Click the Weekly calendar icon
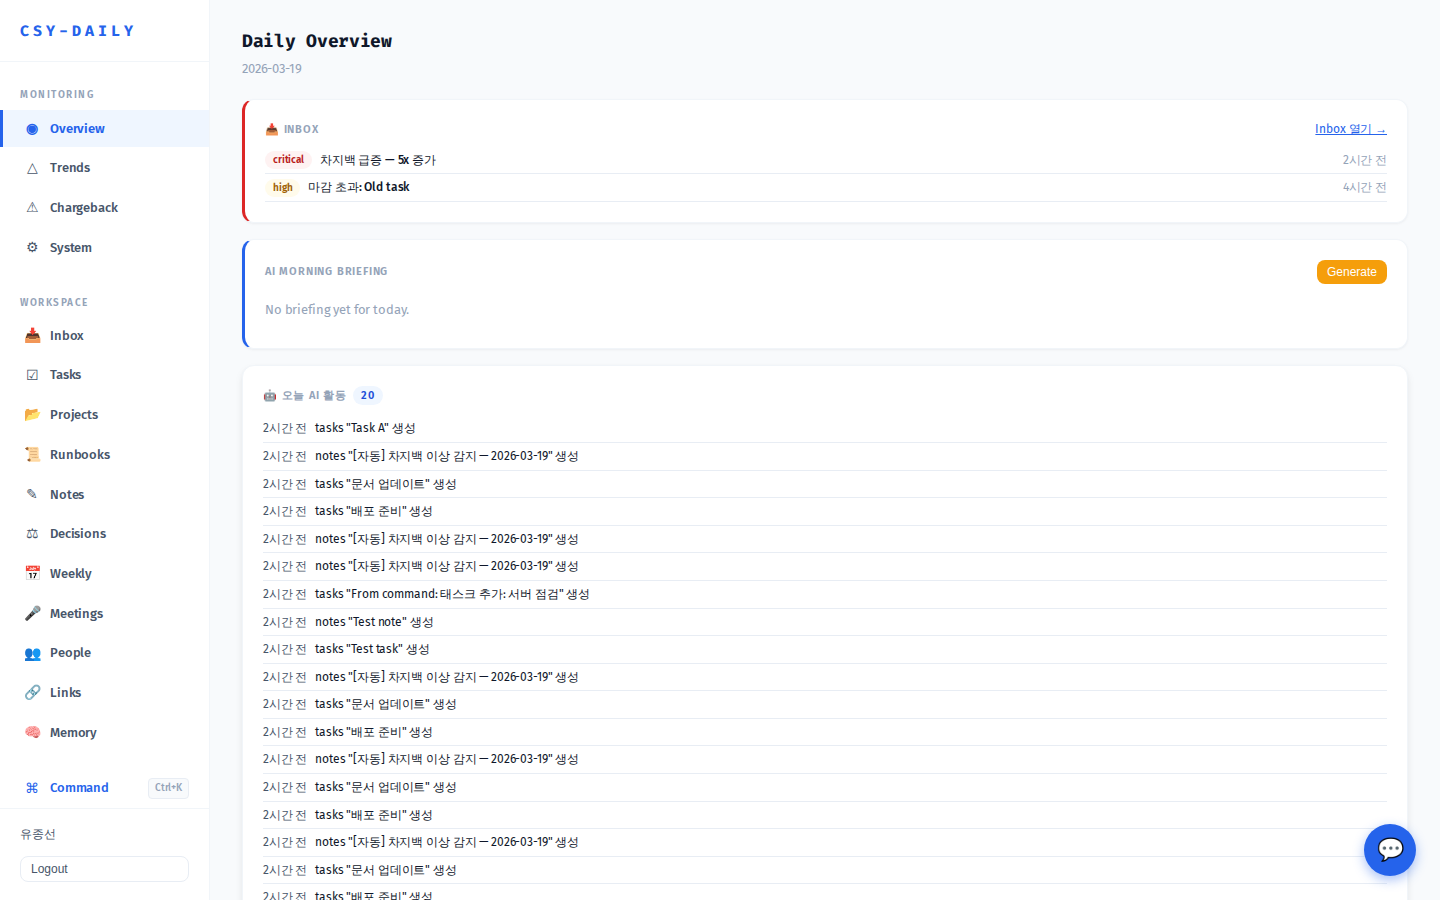The image size is (1440, 900). (x=32, y=574)
